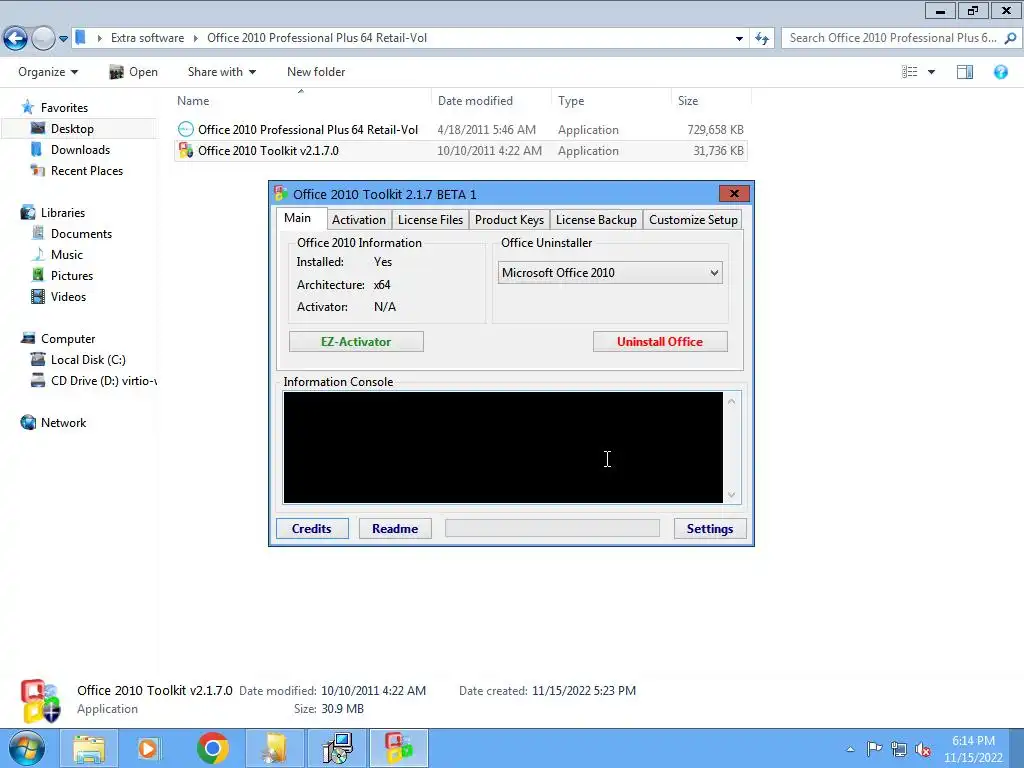1024x768 pixels.
Task: Create a New folder
Action: click(316, 72)
